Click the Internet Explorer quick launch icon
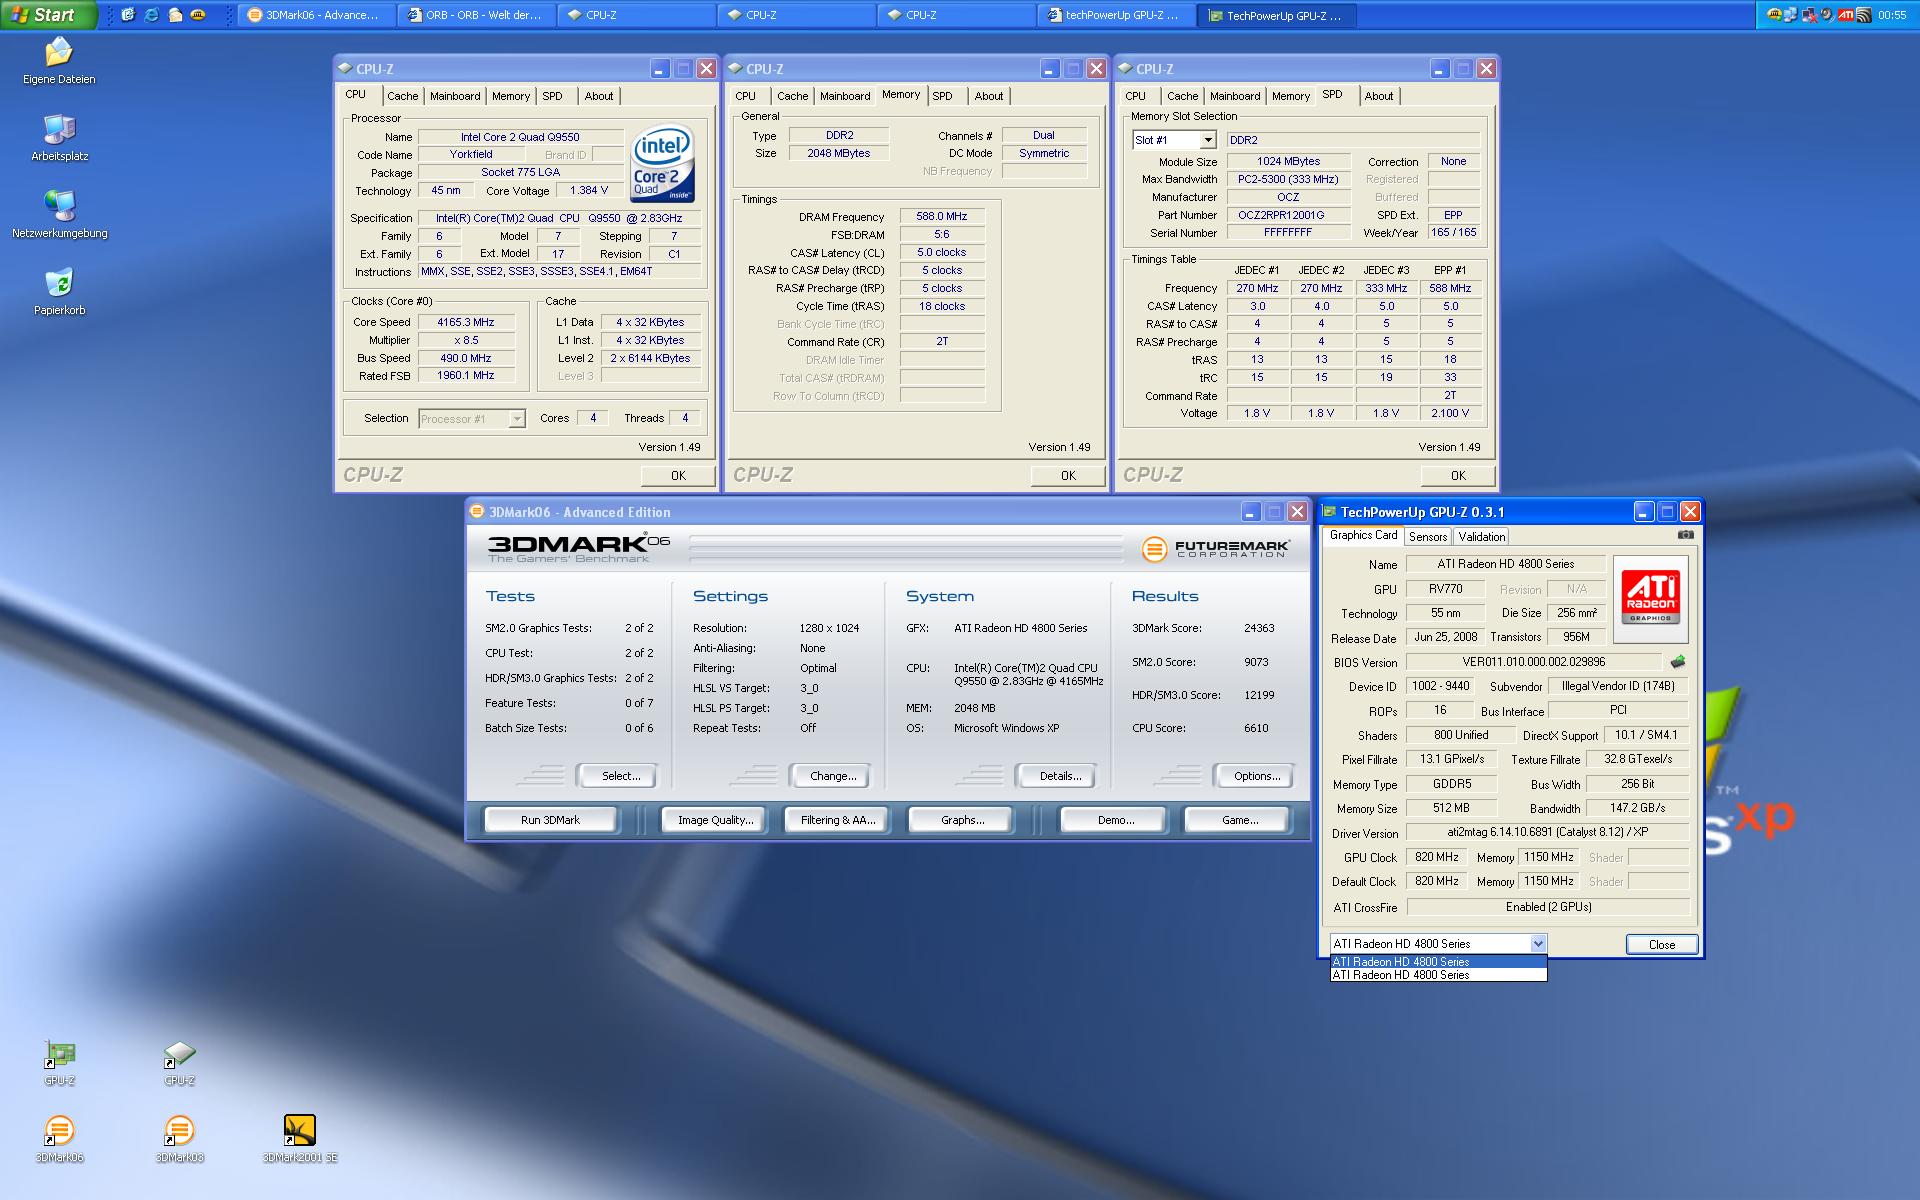This screenshot has width=1920, height=1200. click(151, 15)
